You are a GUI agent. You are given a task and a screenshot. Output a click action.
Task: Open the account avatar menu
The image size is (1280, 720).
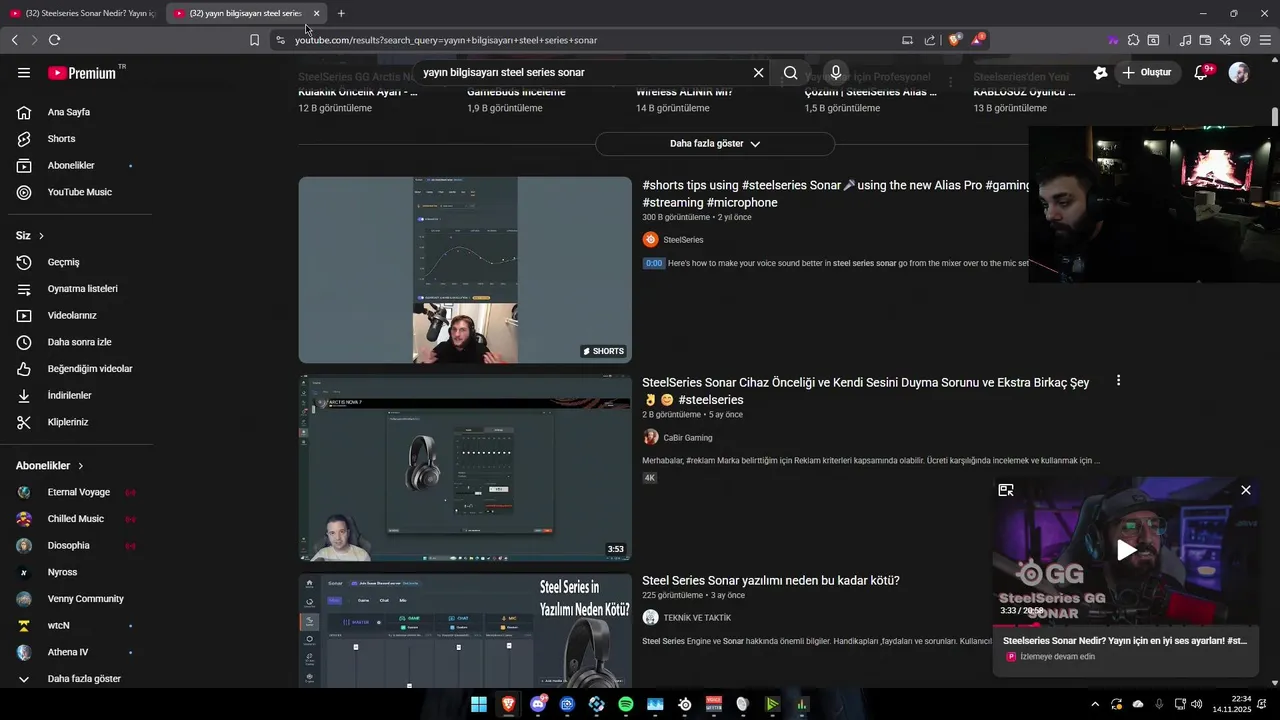1239,73
